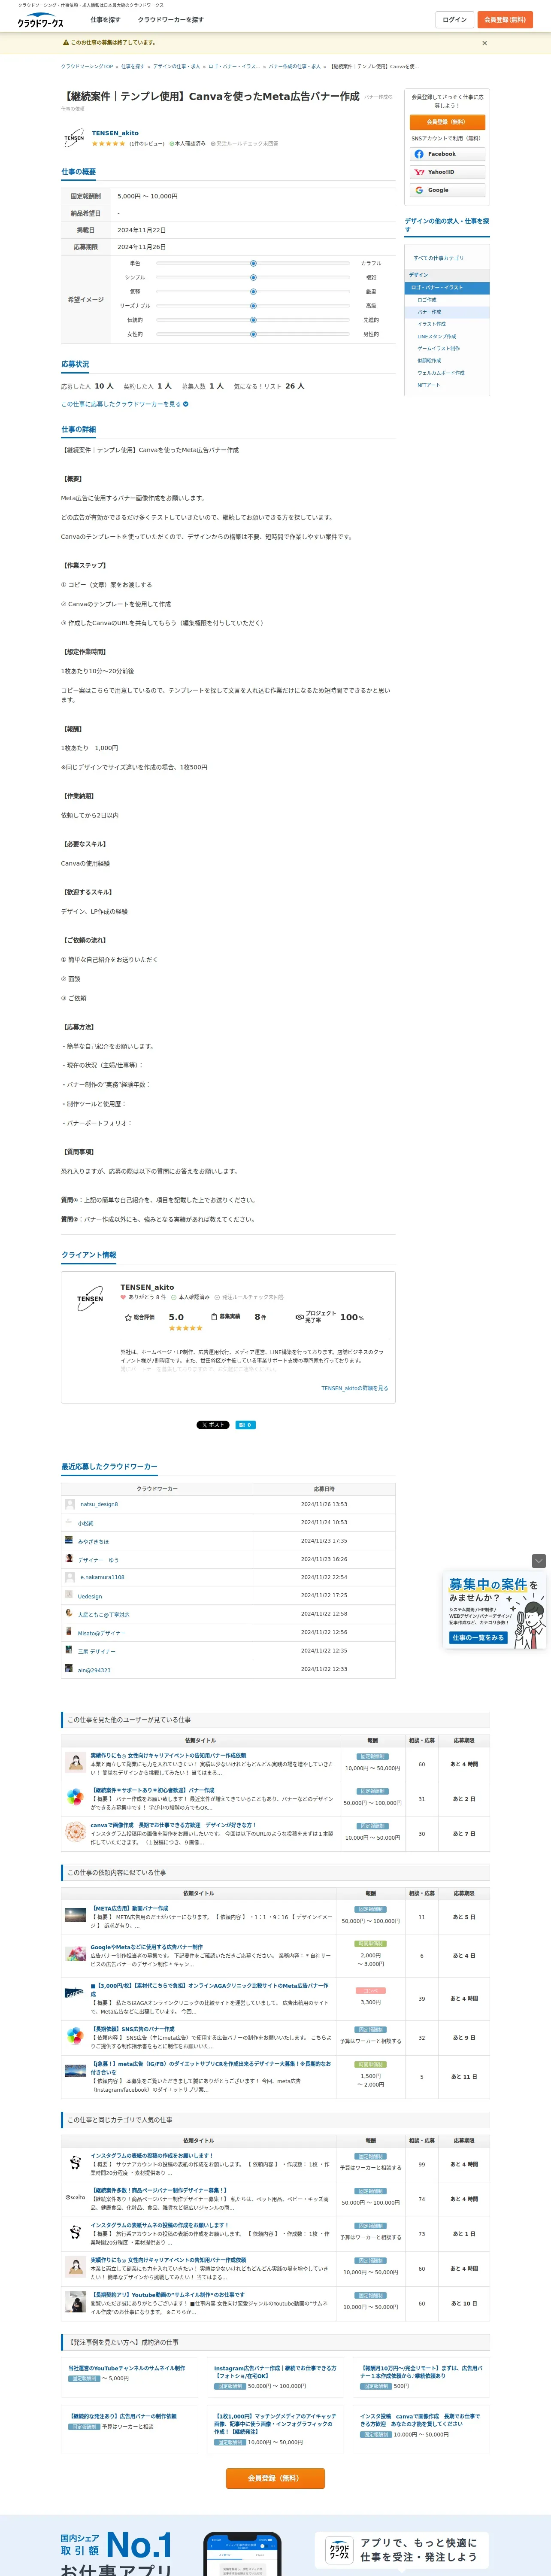Open thumbnail of 【META広告用】動画バナー作成 job
The image size is (551, 2576).
75,1915
